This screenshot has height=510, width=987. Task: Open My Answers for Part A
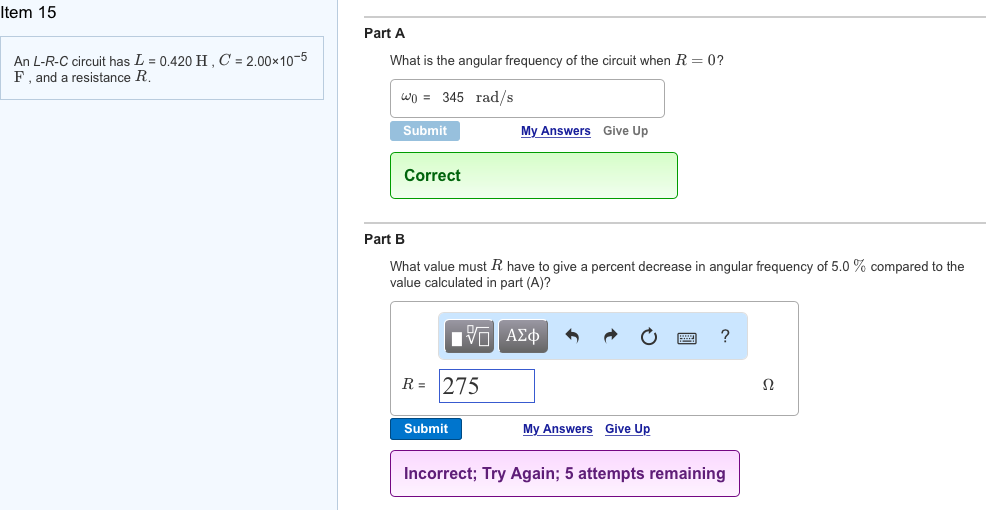coord(555,131)
